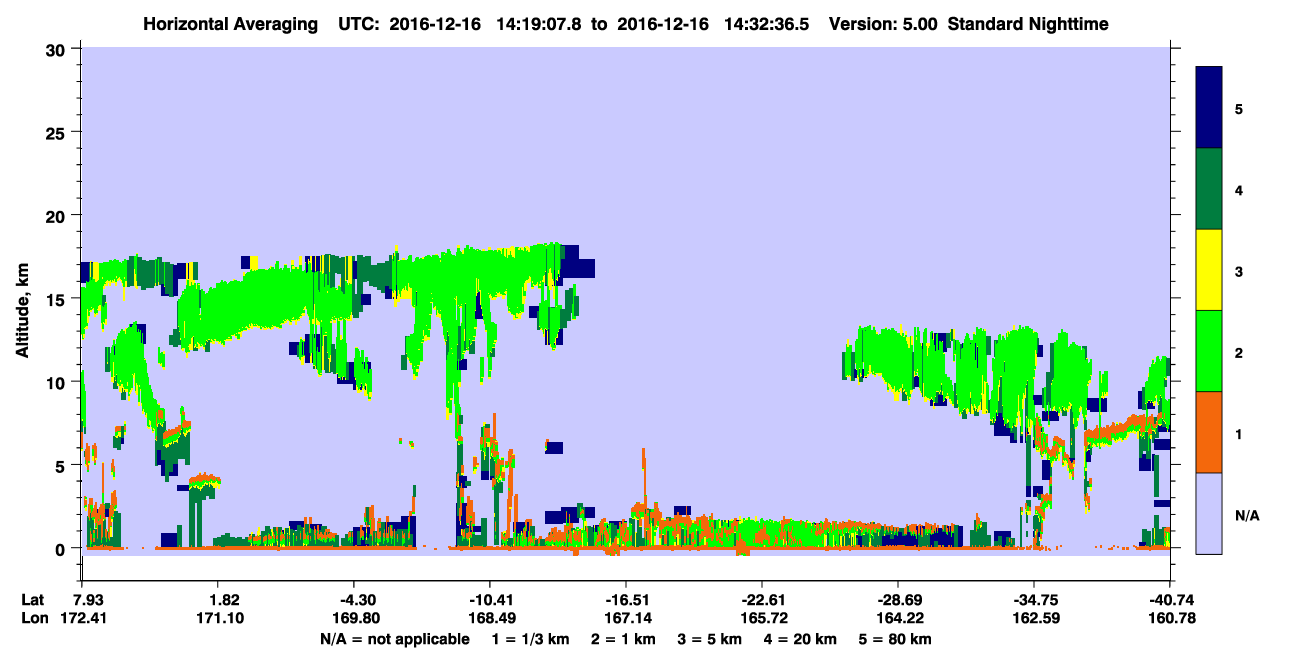Click the dark blue level 5 colorbar segment
This screenshot has height=667, width=1300.
tap(1209, 108)
